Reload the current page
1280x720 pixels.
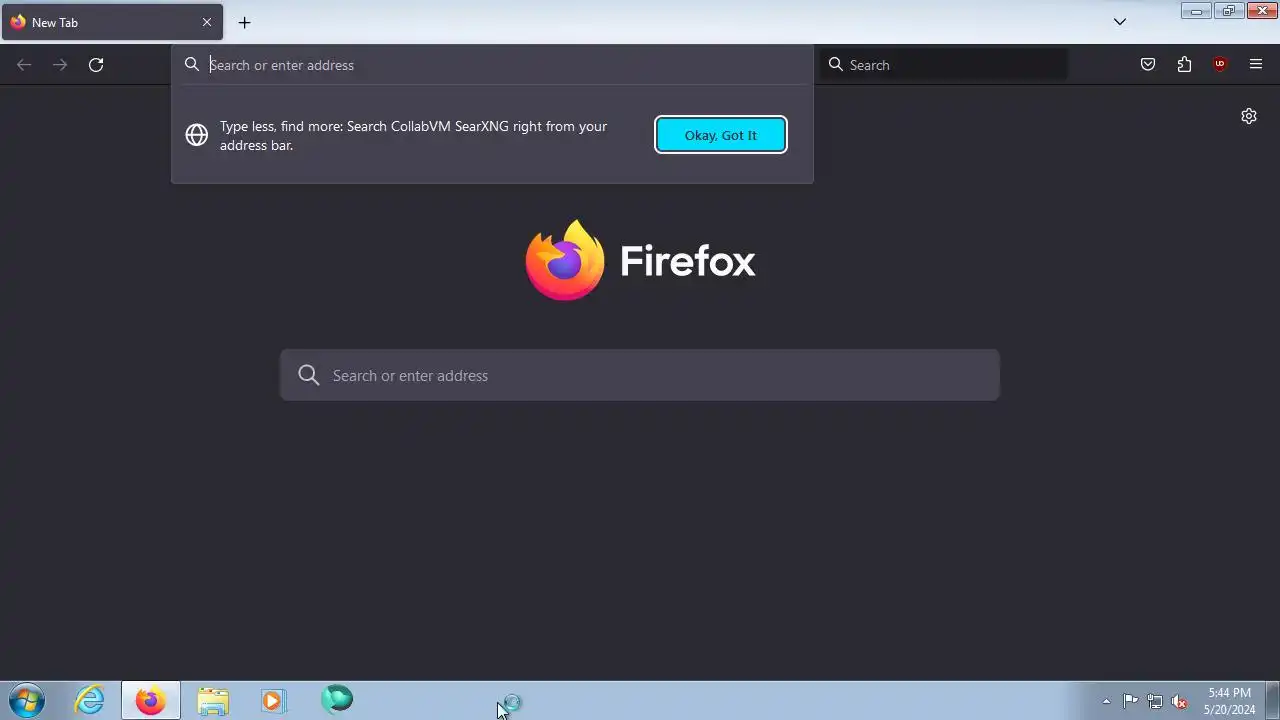pos(96,65)
